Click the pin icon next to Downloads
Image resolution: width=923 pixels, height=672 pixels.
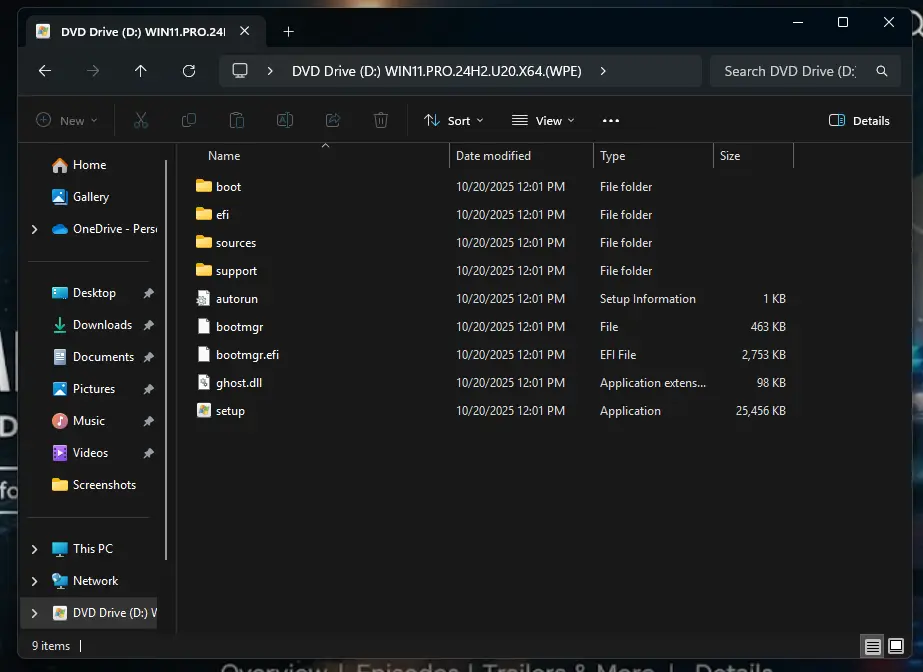(148, 325)
